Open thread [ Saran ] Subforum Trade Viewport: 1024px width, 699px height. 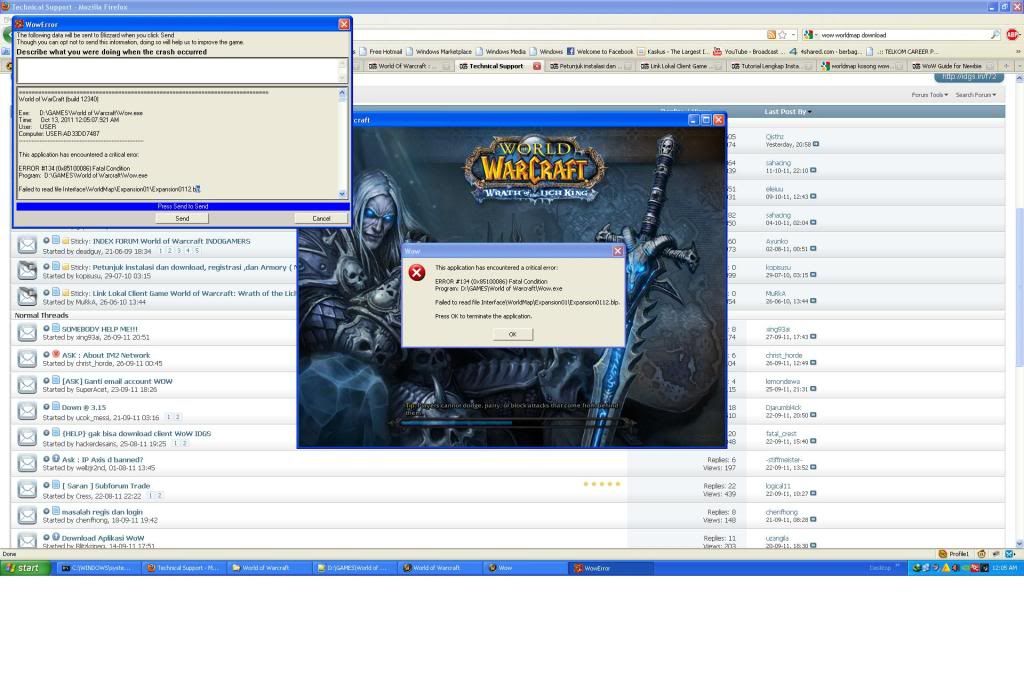(x=106, y=485)
